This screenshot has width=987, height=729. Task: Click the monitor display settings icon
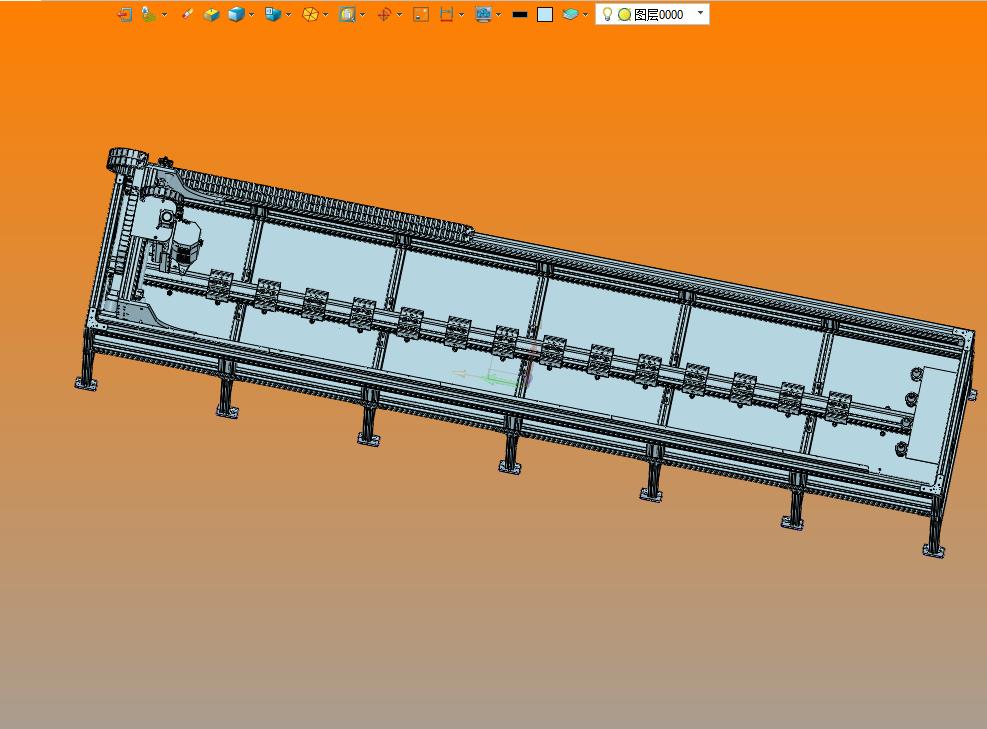[x=483, y=14]
